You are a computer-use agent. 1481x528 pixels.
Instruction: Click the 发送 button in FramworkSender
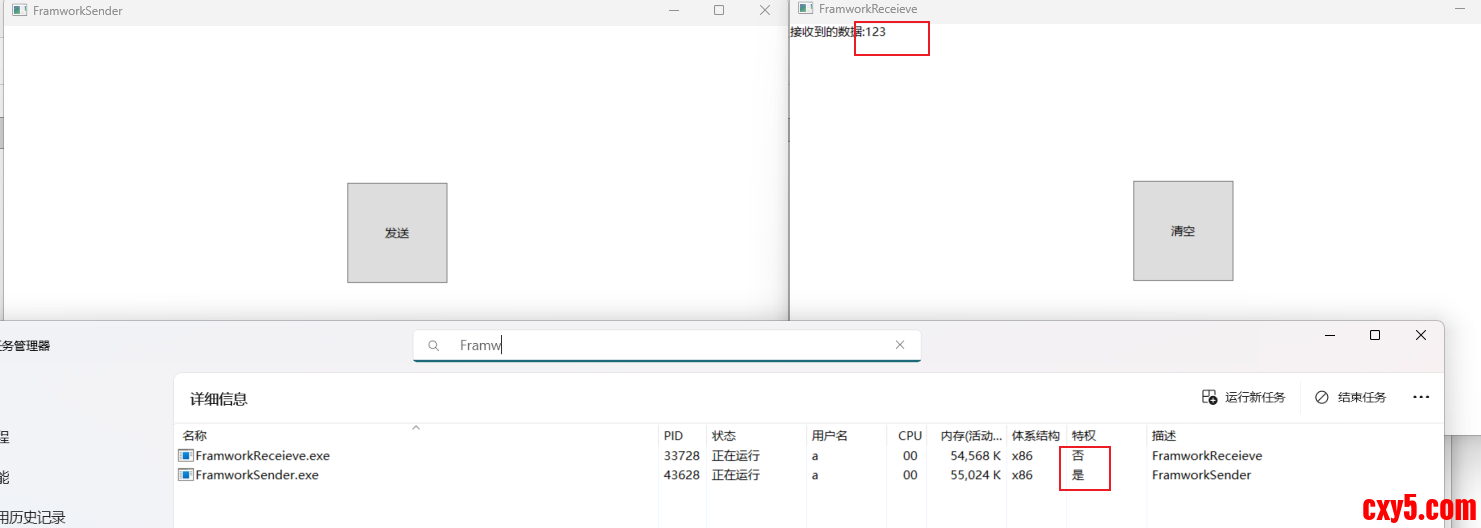(397, 233)
